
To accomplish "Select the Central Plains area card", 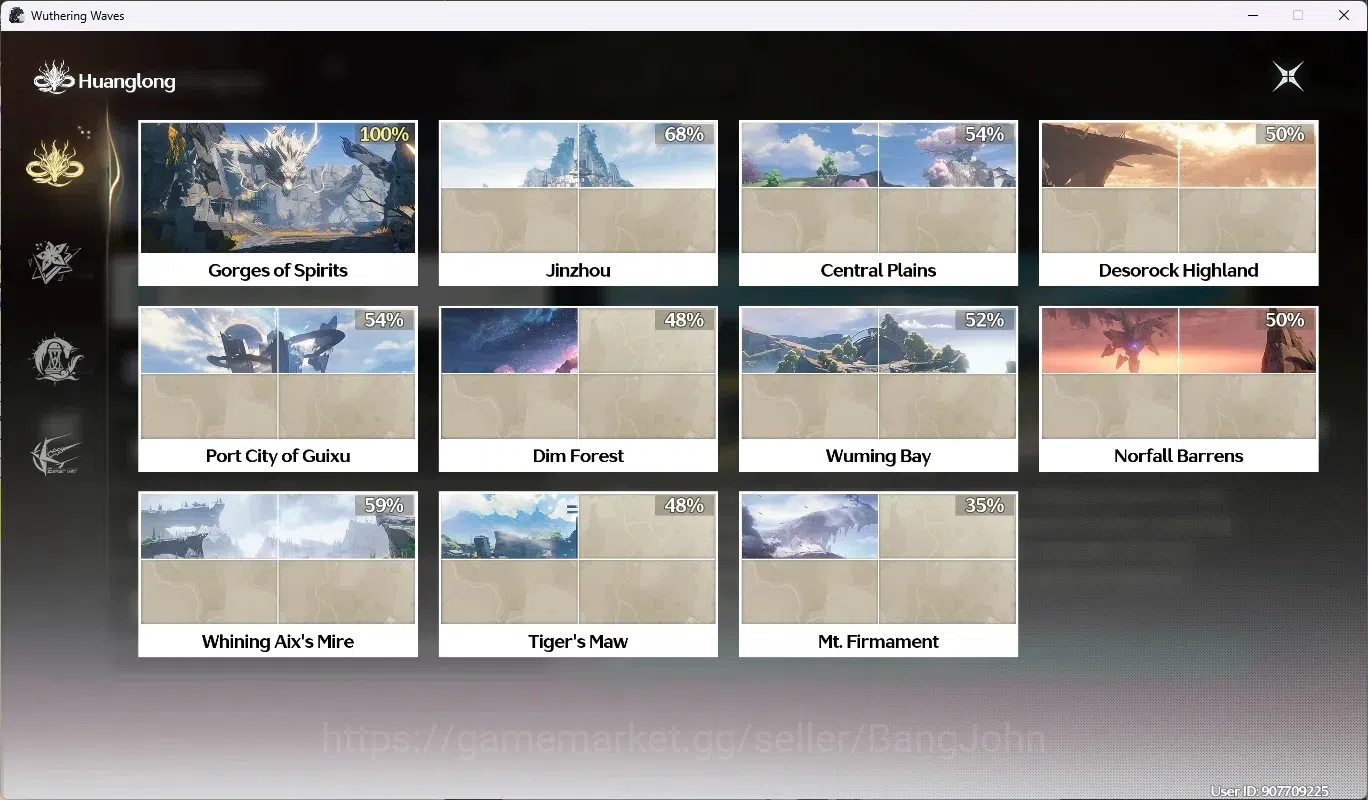I will (878, 203).
